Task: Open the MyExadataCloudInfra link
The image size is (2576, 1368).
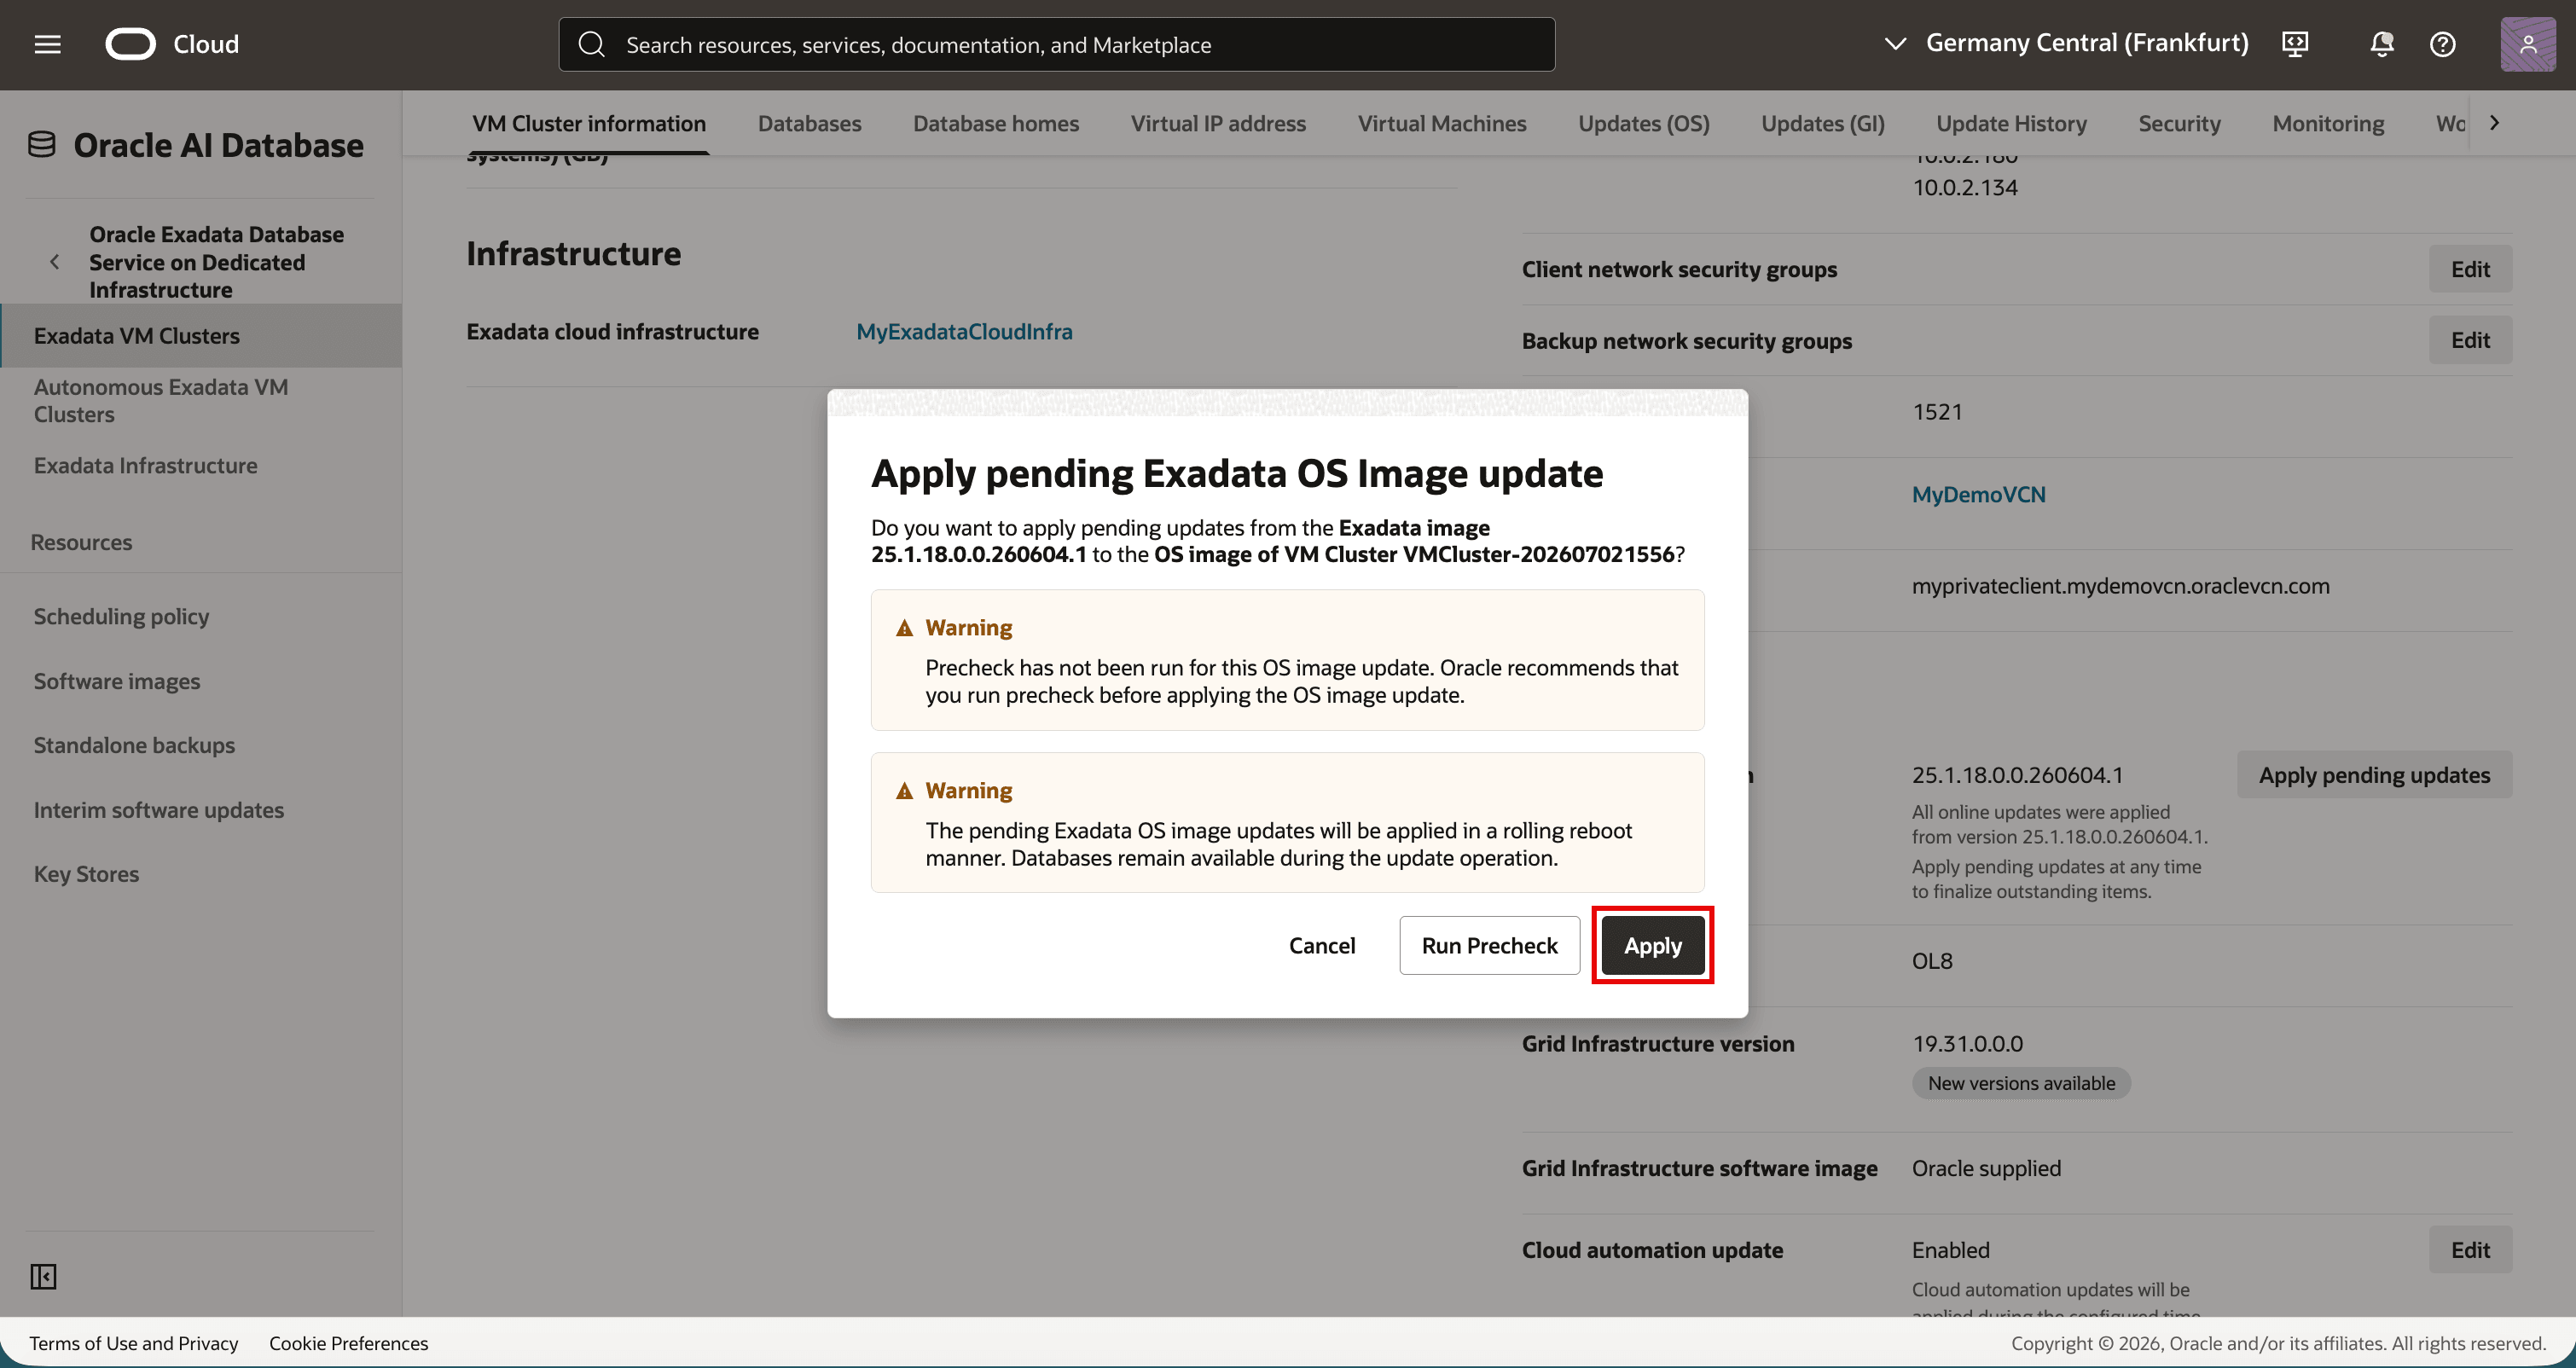Action: tap(964, 331)
